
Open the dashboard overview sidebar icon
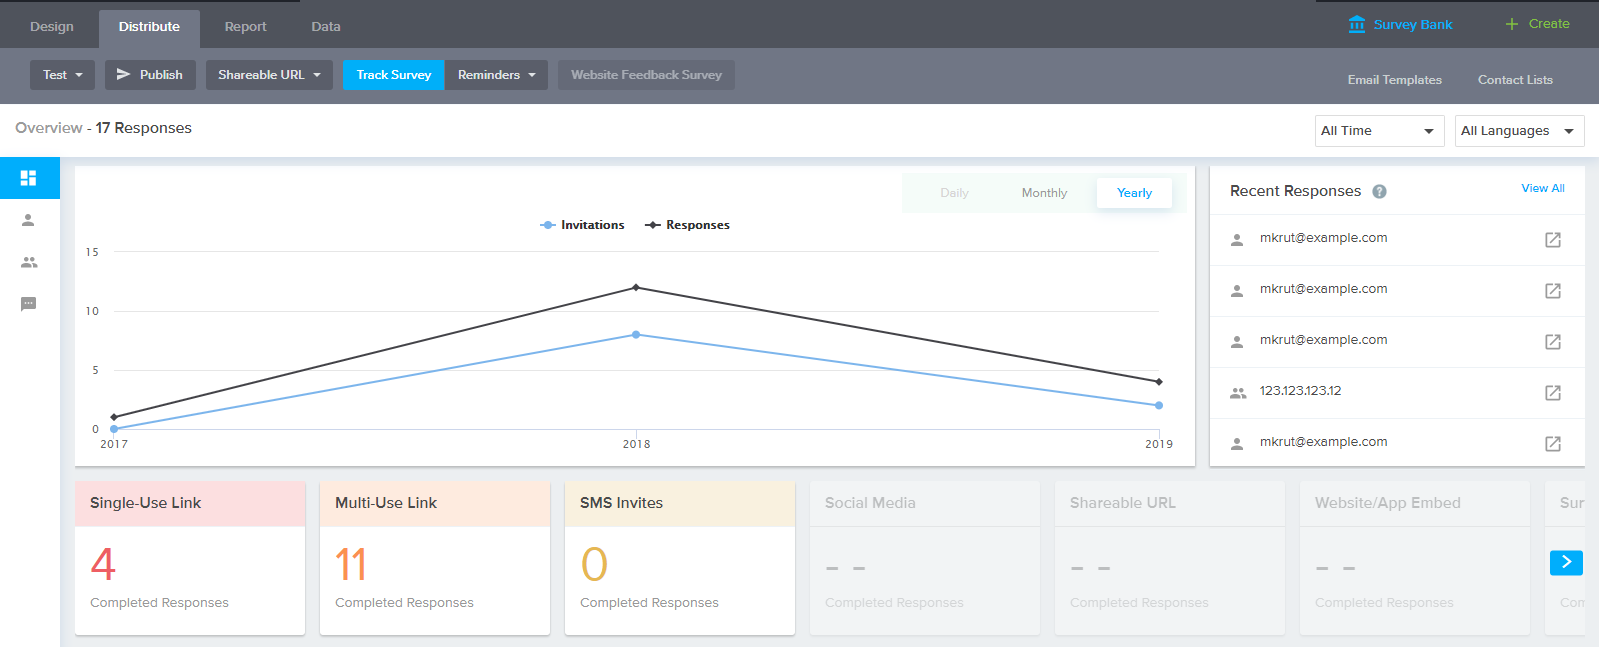coord(28,178)
